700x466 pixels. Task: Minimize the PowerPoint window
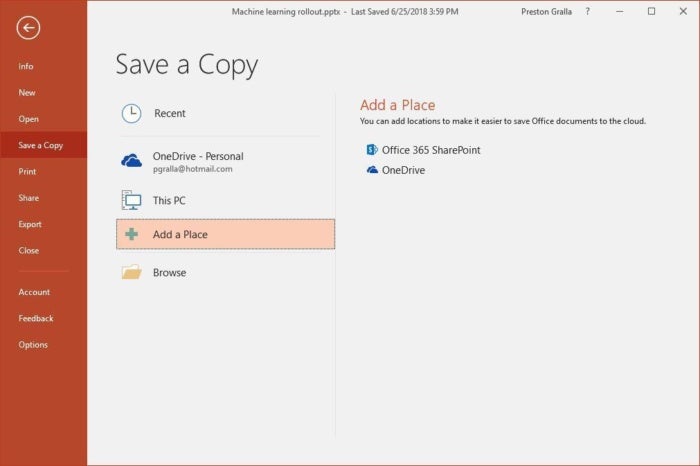click(620, 12)
